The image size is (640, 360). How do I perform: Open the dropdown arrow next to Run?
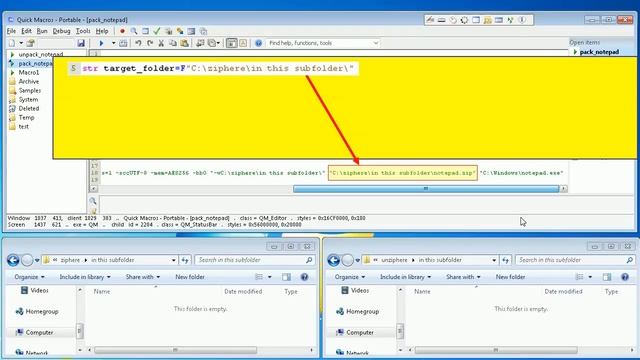coord(113,43)
